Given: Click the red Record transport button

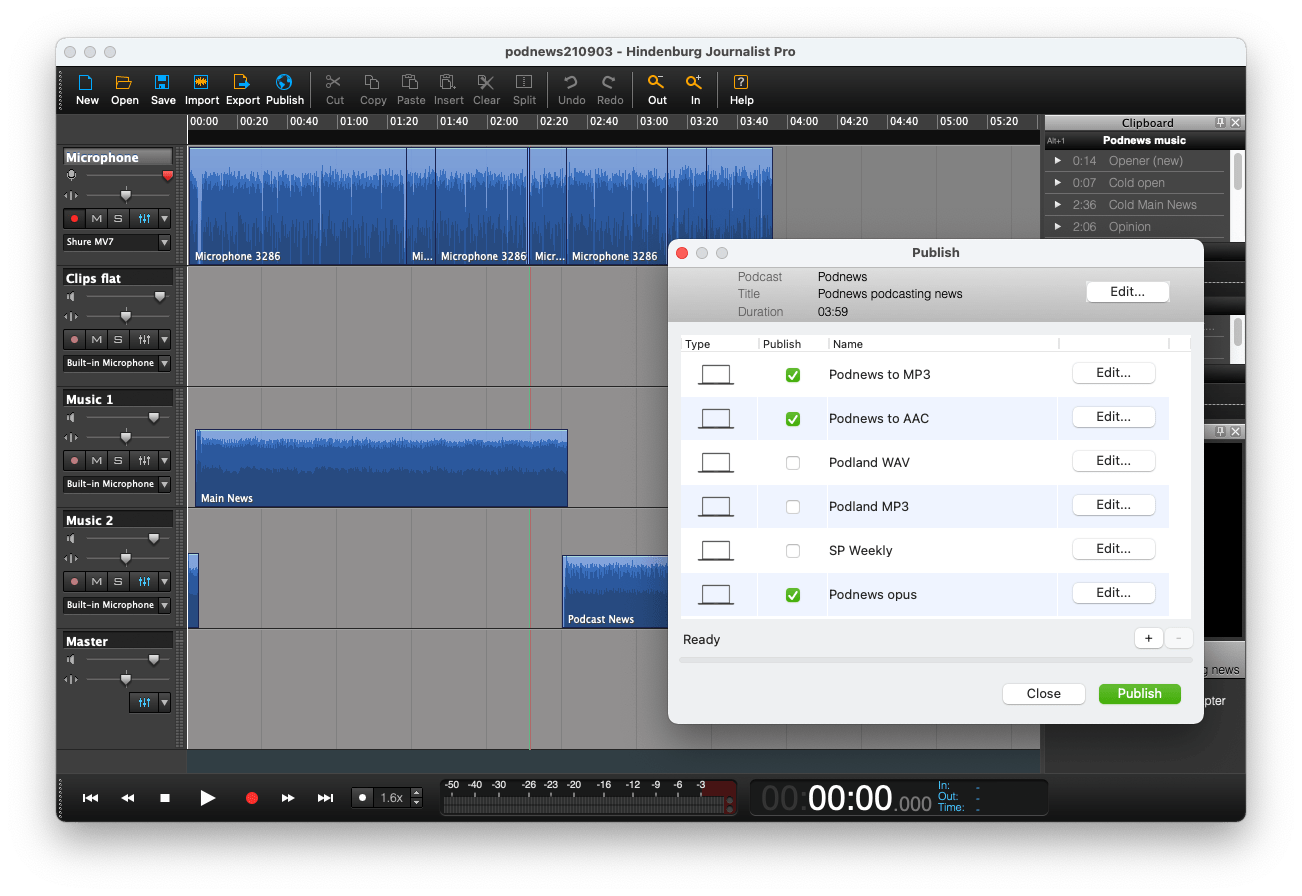Looking at the screenshot, I should point(252,798).
